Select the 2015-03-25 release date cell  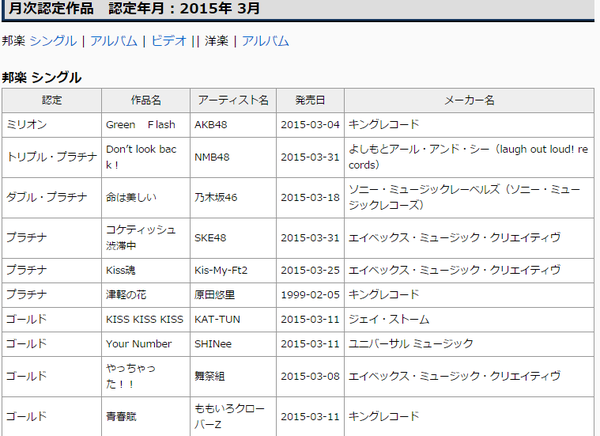(310, 270)
